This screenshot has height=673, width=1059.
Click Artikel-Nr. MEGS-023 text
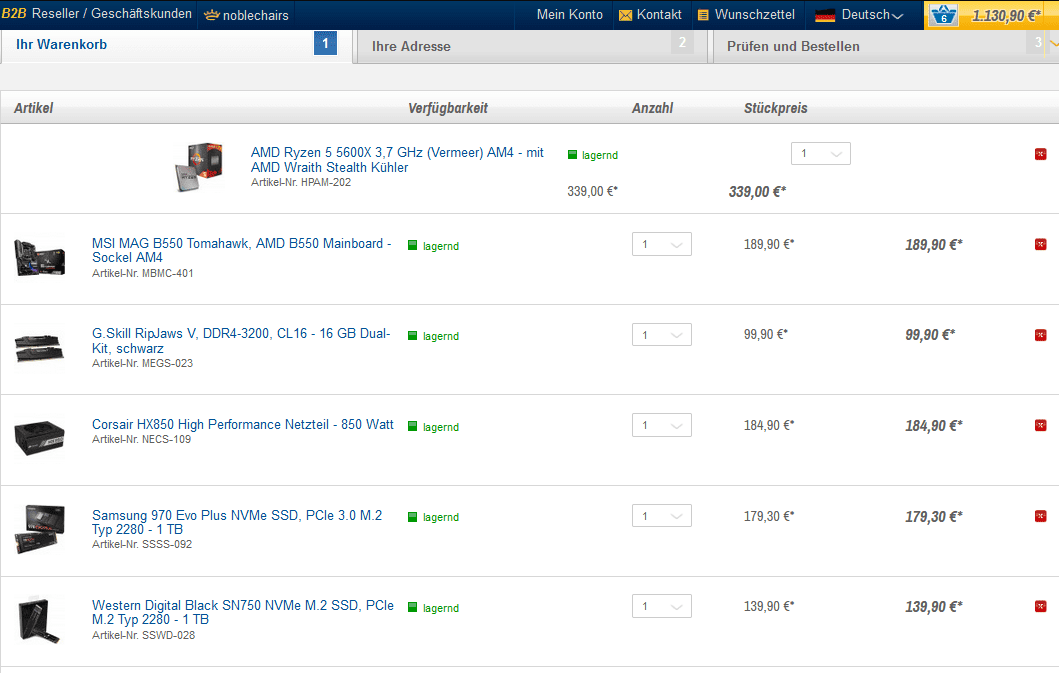(x=143, y=364)
